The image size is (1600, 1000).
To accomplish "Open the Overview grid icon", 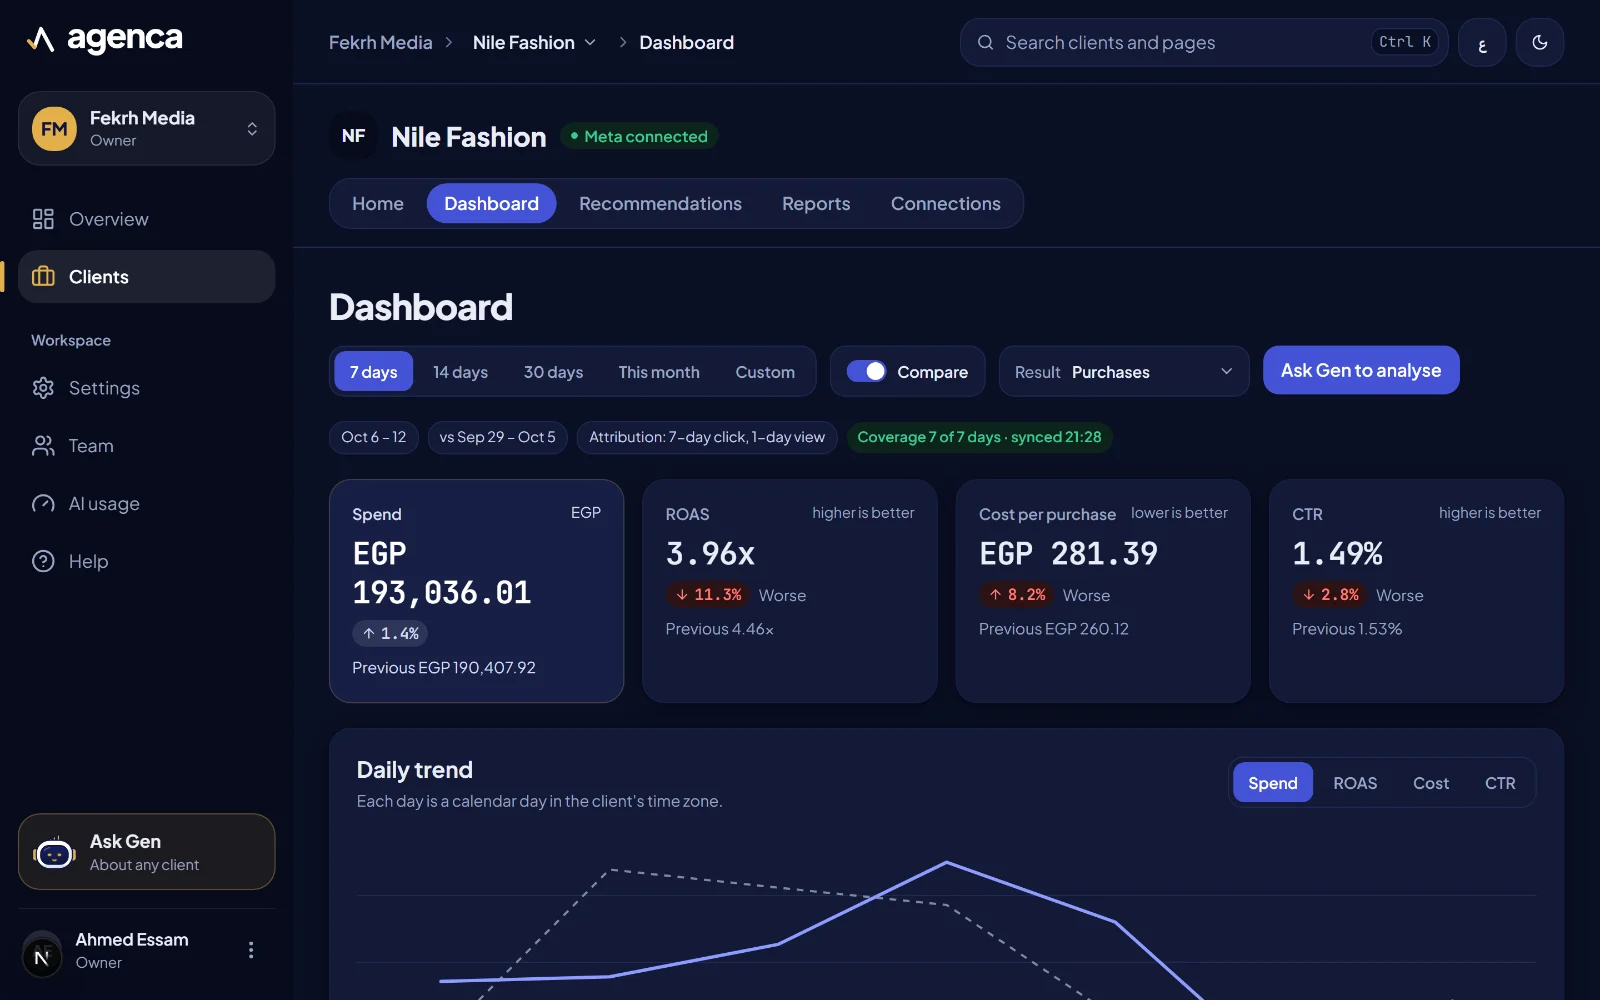I will coord(43,219).
